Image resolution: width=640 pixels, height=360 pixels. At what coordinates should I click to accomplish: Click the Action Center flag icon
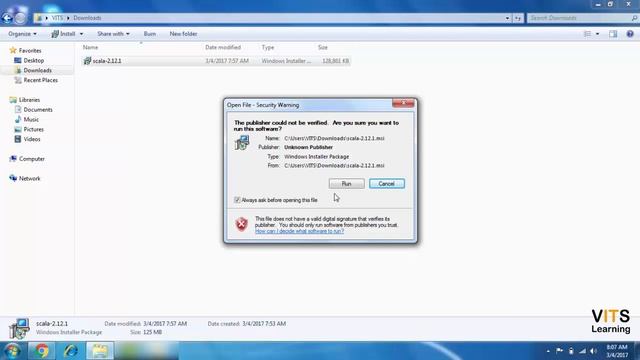pyautogui.click(x=559, y=351)
